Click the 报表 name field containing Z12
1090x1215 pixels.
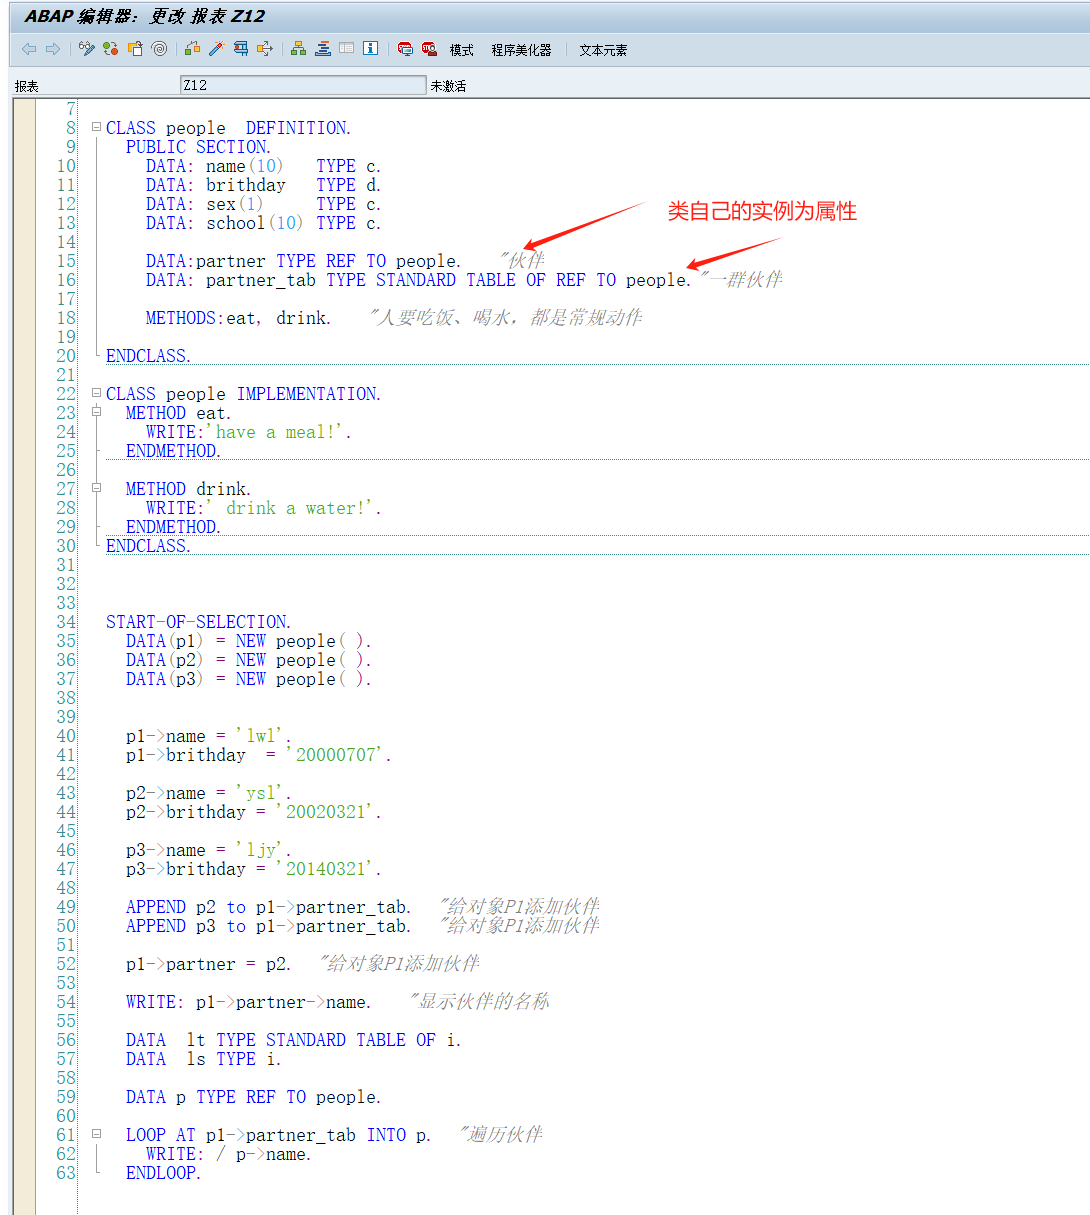click(x=303, y=85)
